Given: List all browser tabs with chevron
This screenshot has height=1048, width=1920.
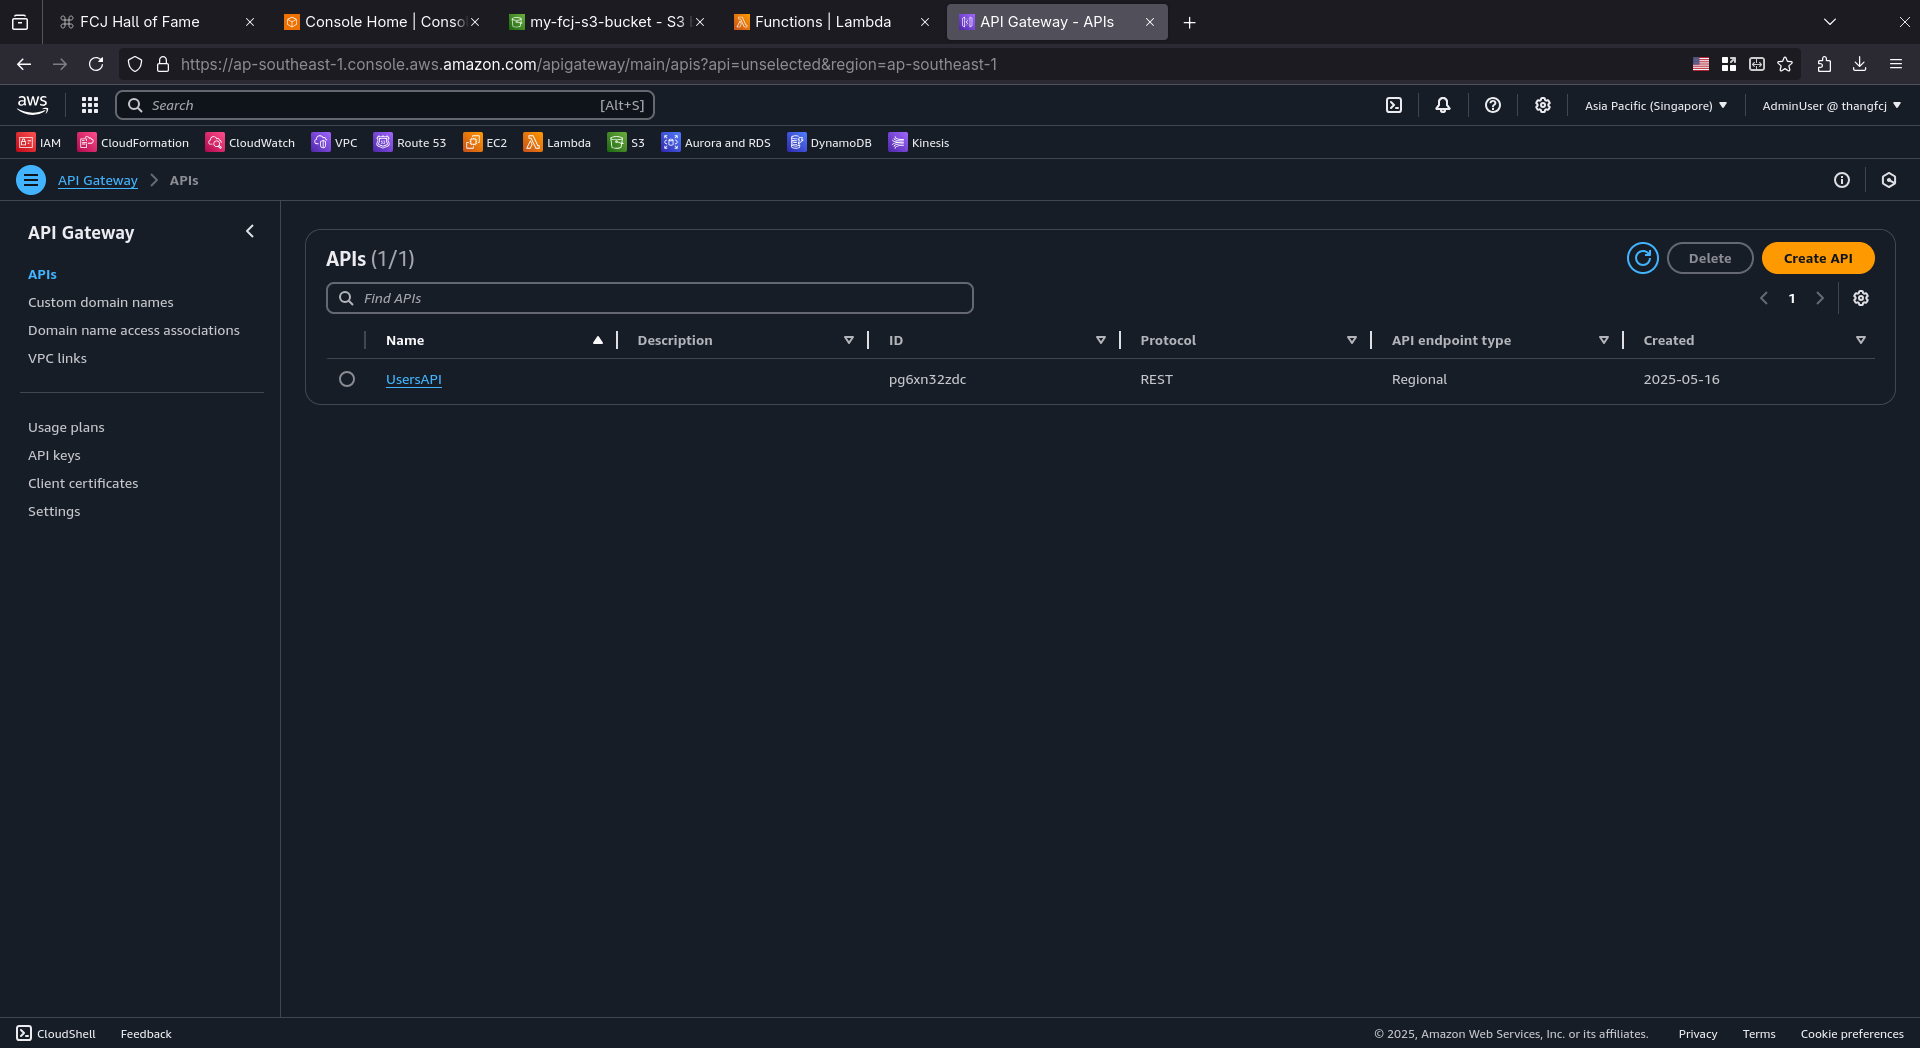Looking at the screenshot, I should point(1830,22).
